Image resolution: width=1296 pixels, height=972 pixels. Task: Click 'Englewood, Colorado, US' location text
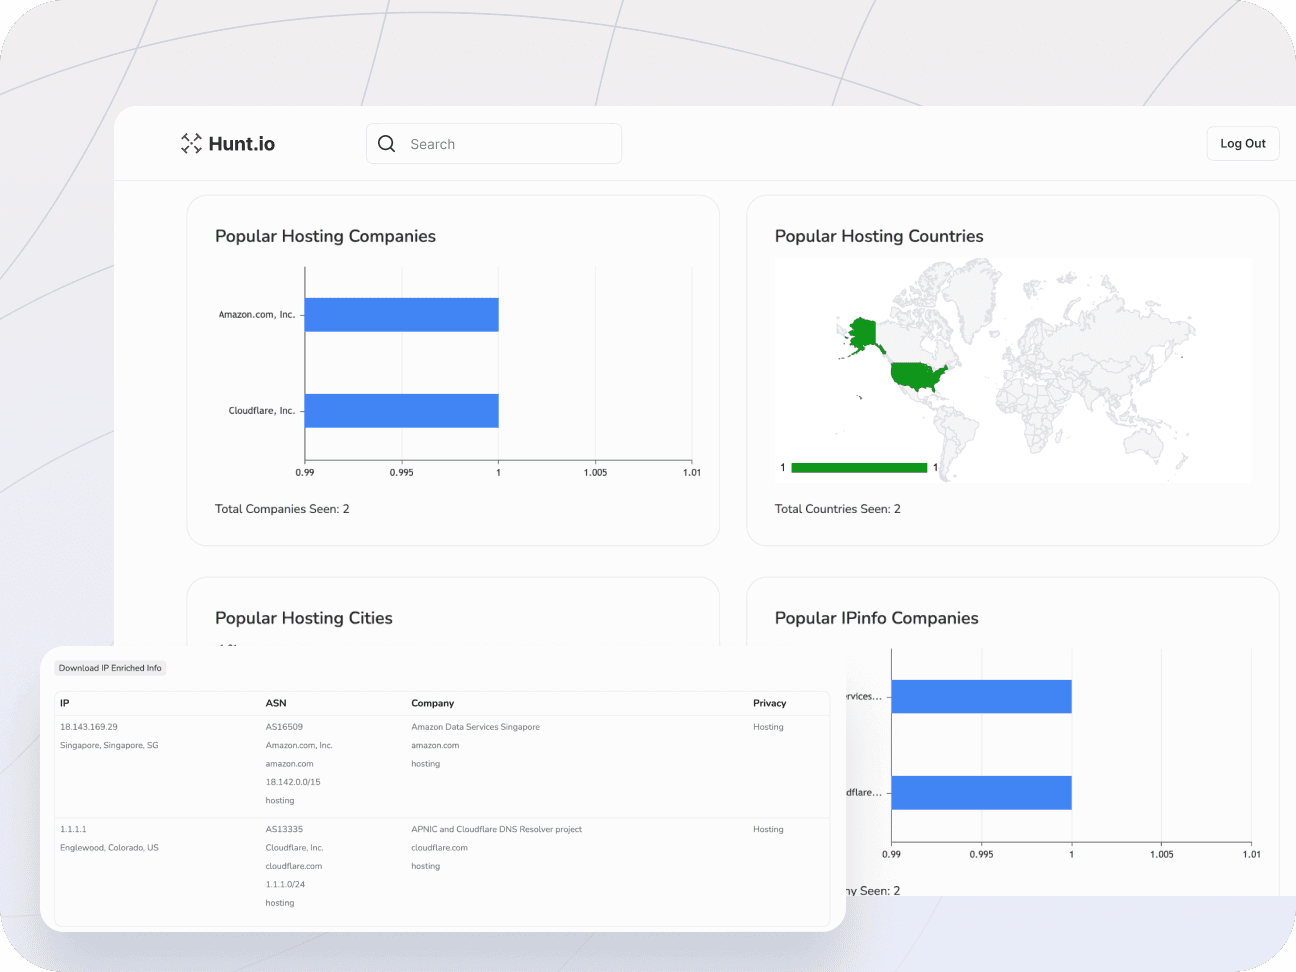pos(109,847)
